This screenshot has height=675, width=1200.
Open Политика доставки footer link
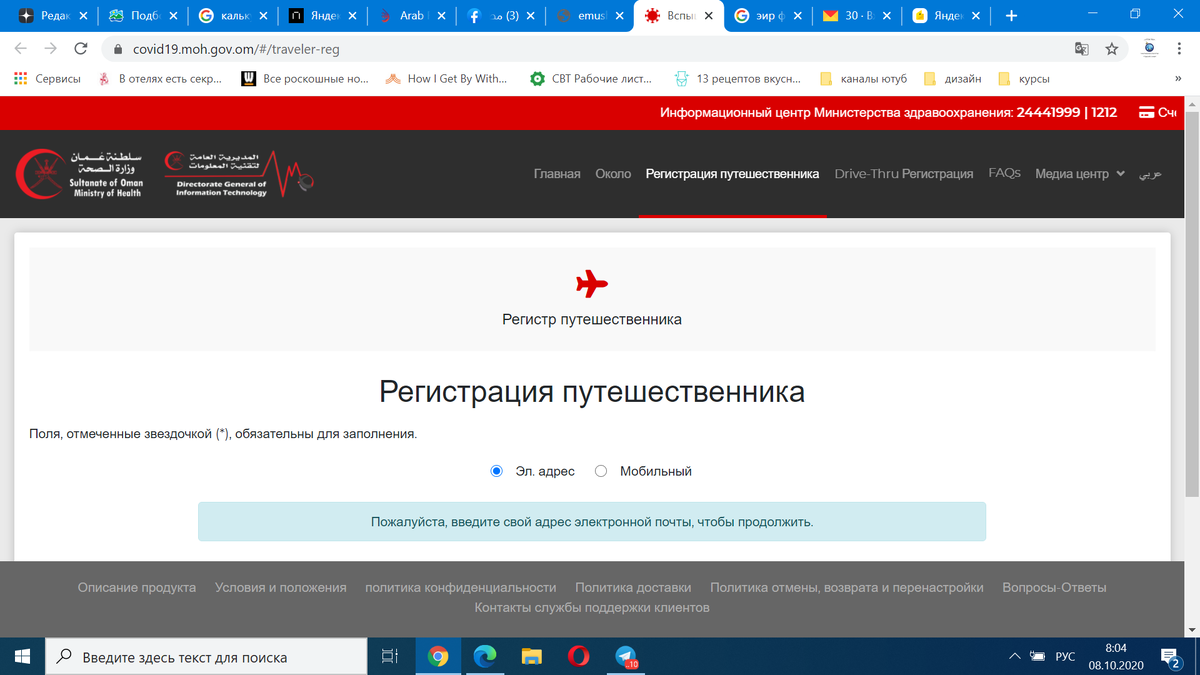click(x=633, y=588)
